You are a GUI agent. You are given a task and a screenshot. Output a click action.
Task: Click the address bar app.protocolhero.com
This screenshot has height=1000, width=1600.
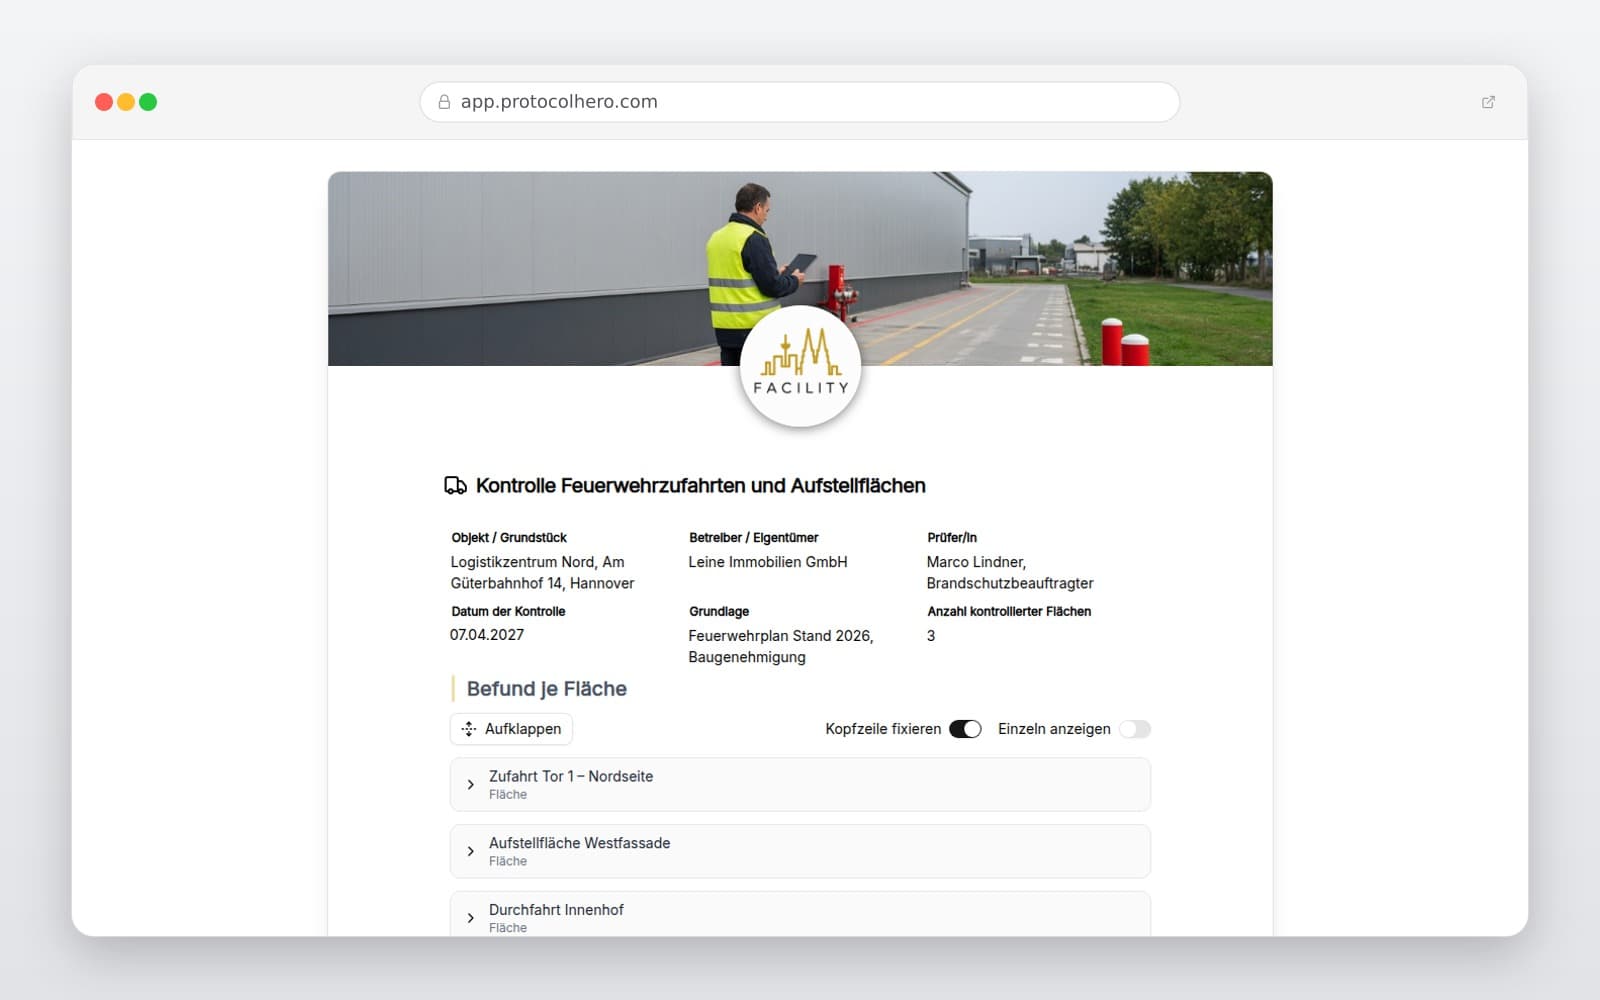click(x=800, y=102)
